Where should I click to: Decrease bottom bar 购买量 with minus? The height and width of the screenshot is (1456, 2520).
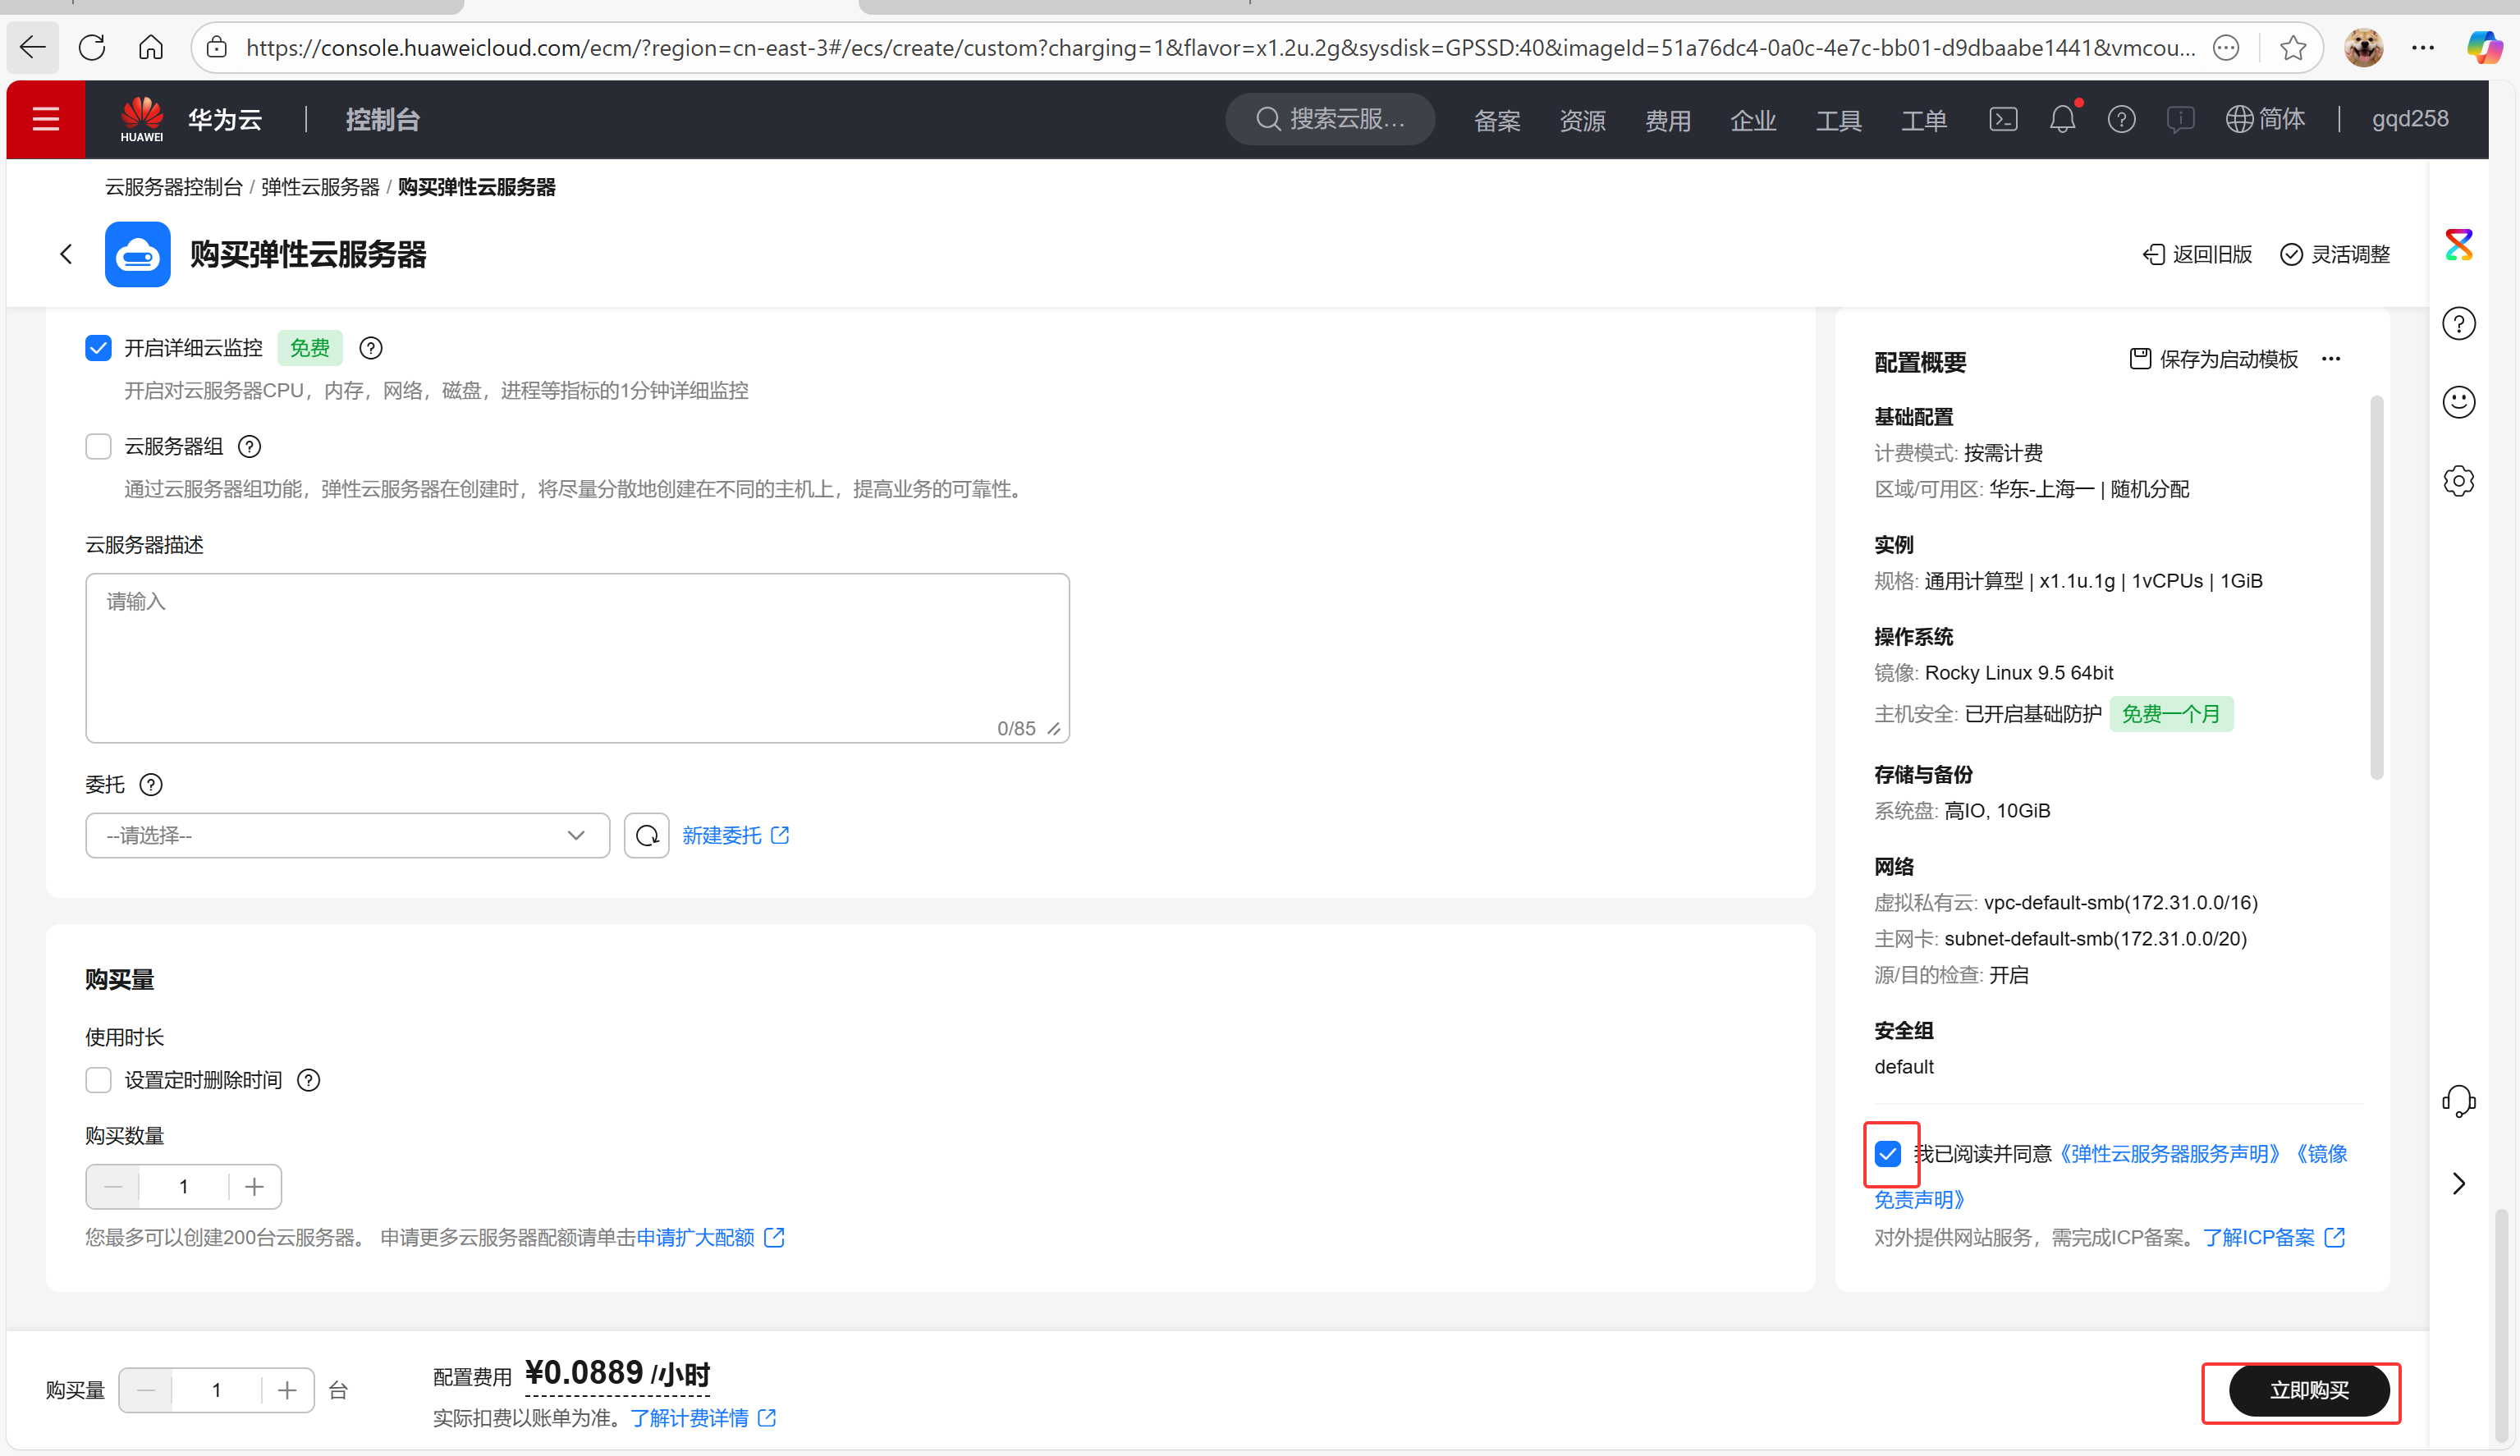(146, 1390)
